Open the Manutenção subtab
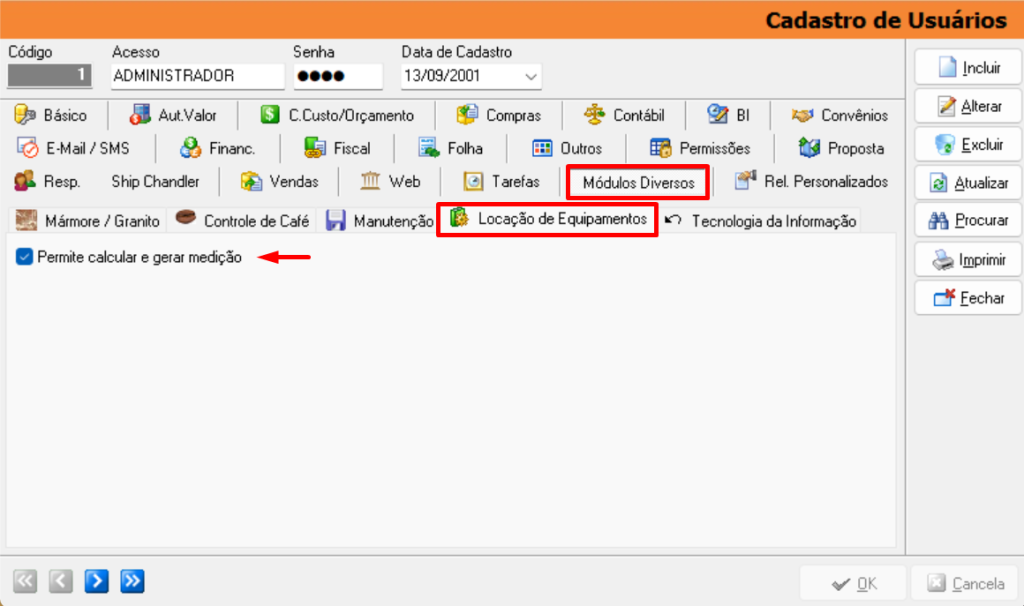 click(379, 221)
